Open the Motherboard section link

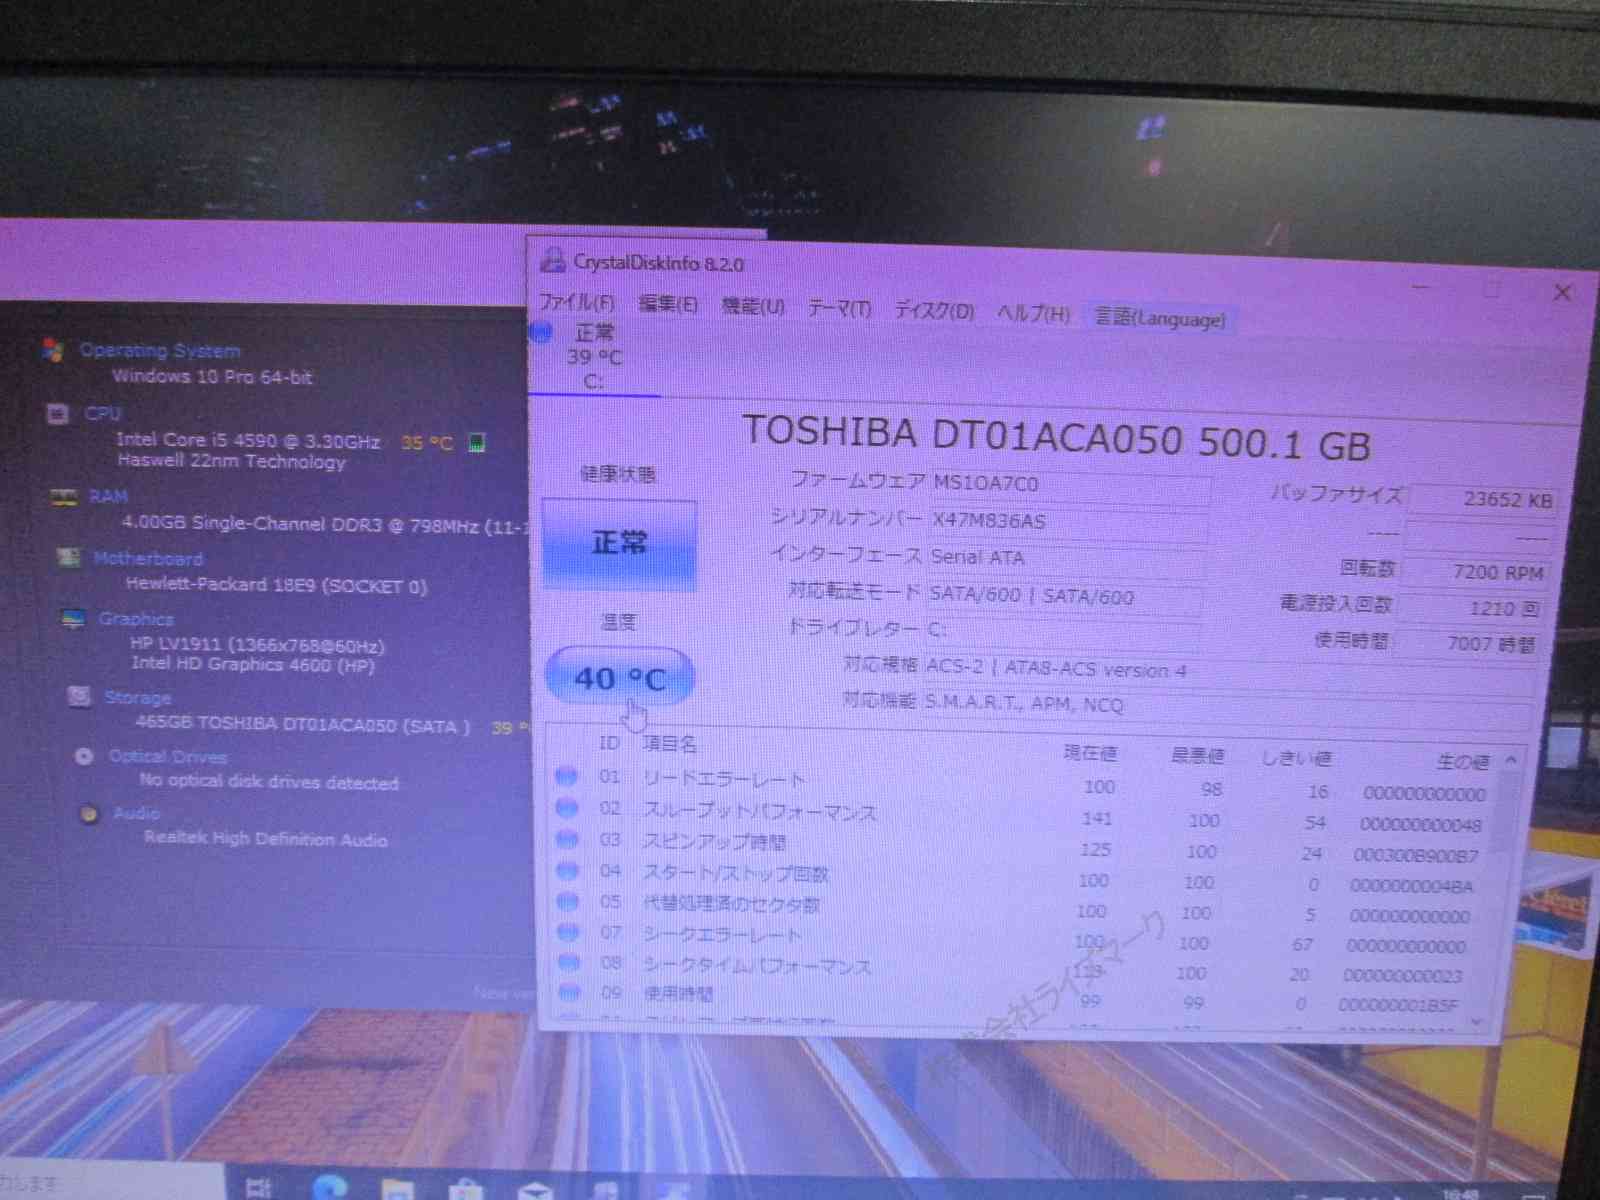pyautogui.click(x=148, y=559)
